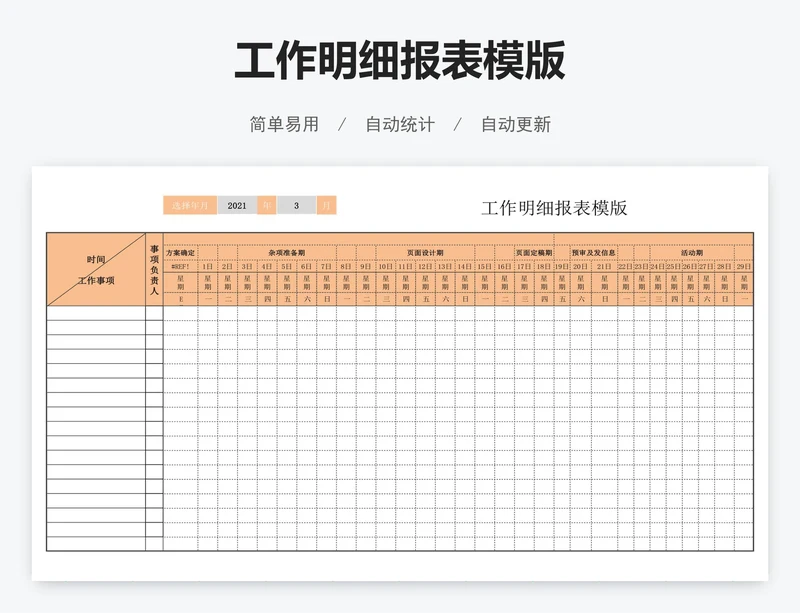Select the 6日 date cell
800x613 pixels.
tap(307, 266)
